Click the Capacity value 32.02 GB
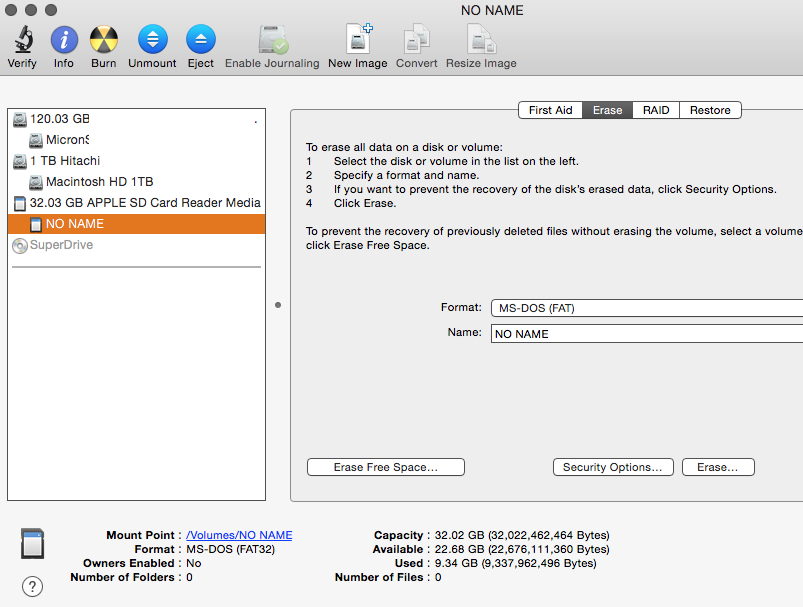Image resolution: width=803 pixels, height=607 pixels. [522, 535]
